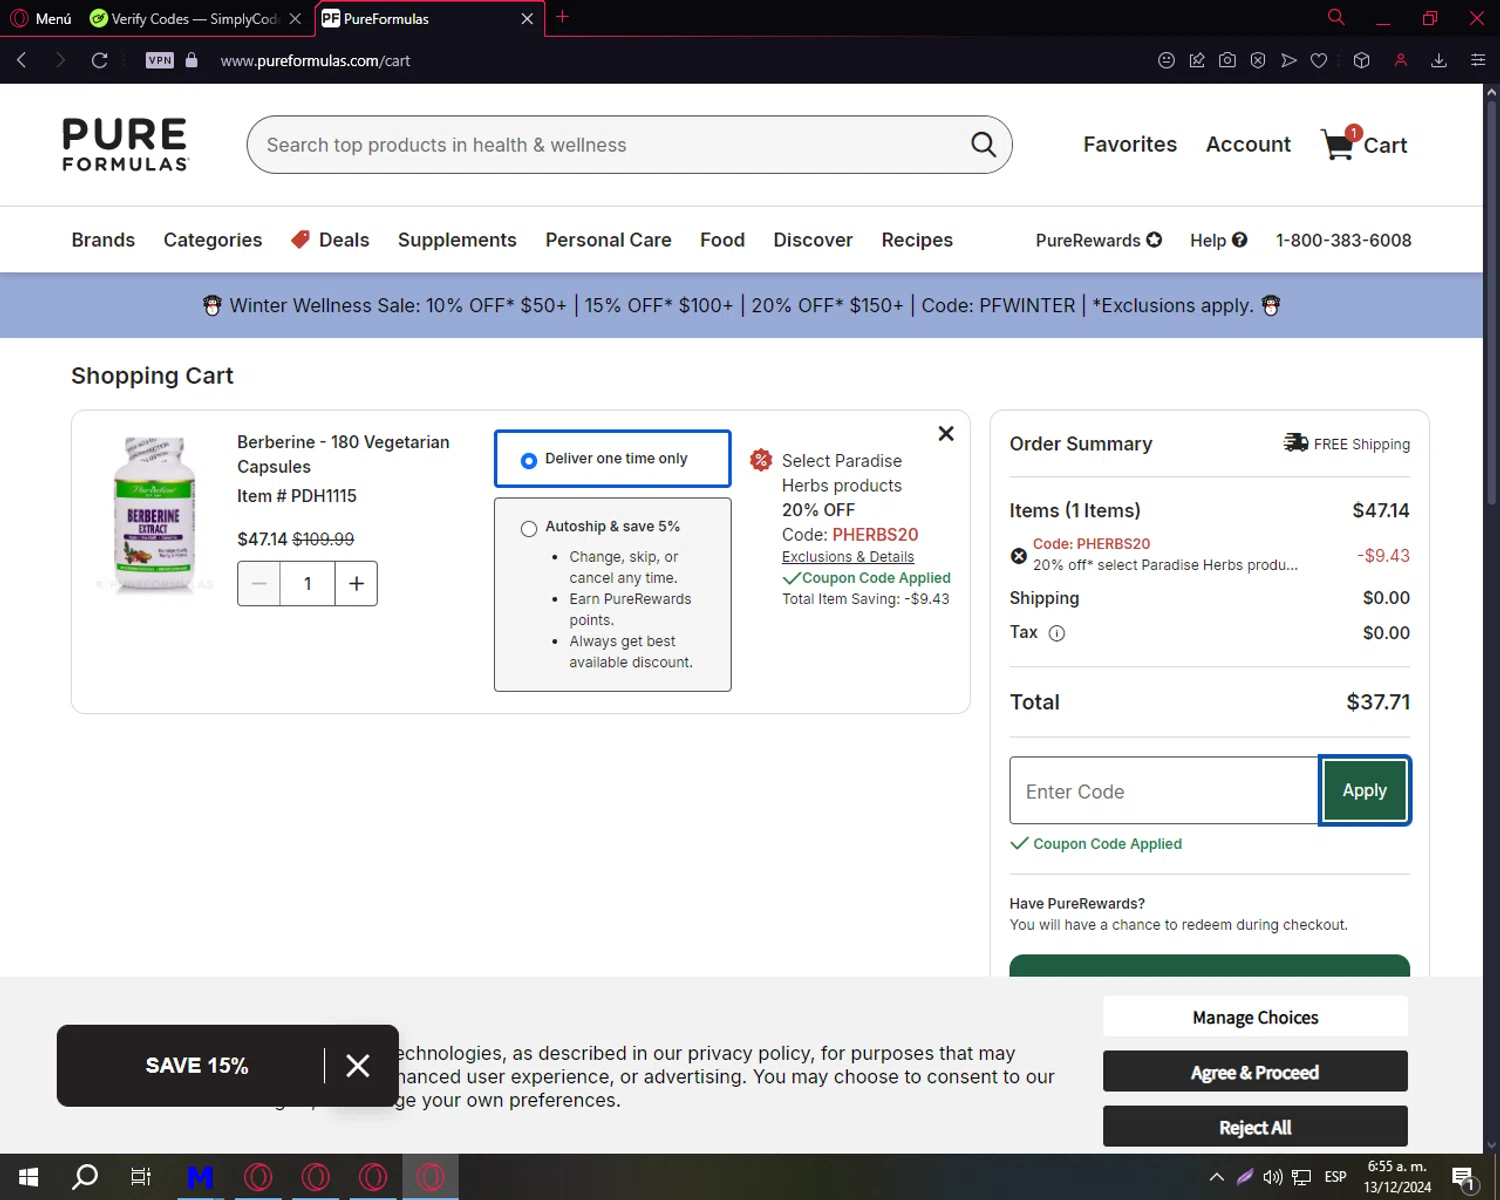1500x1200 pixels.
Task: Increase Berberine quantity with plus button
Action: click(x=356, y=584)
